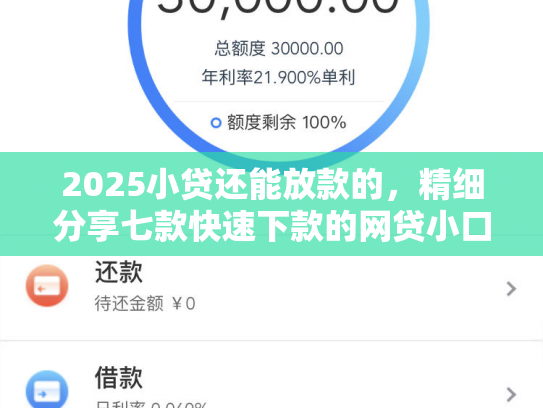This screenshot has height=408, width=543.
Task: Open the 借款 row chevron arrow
Action: tap(511, 394)
